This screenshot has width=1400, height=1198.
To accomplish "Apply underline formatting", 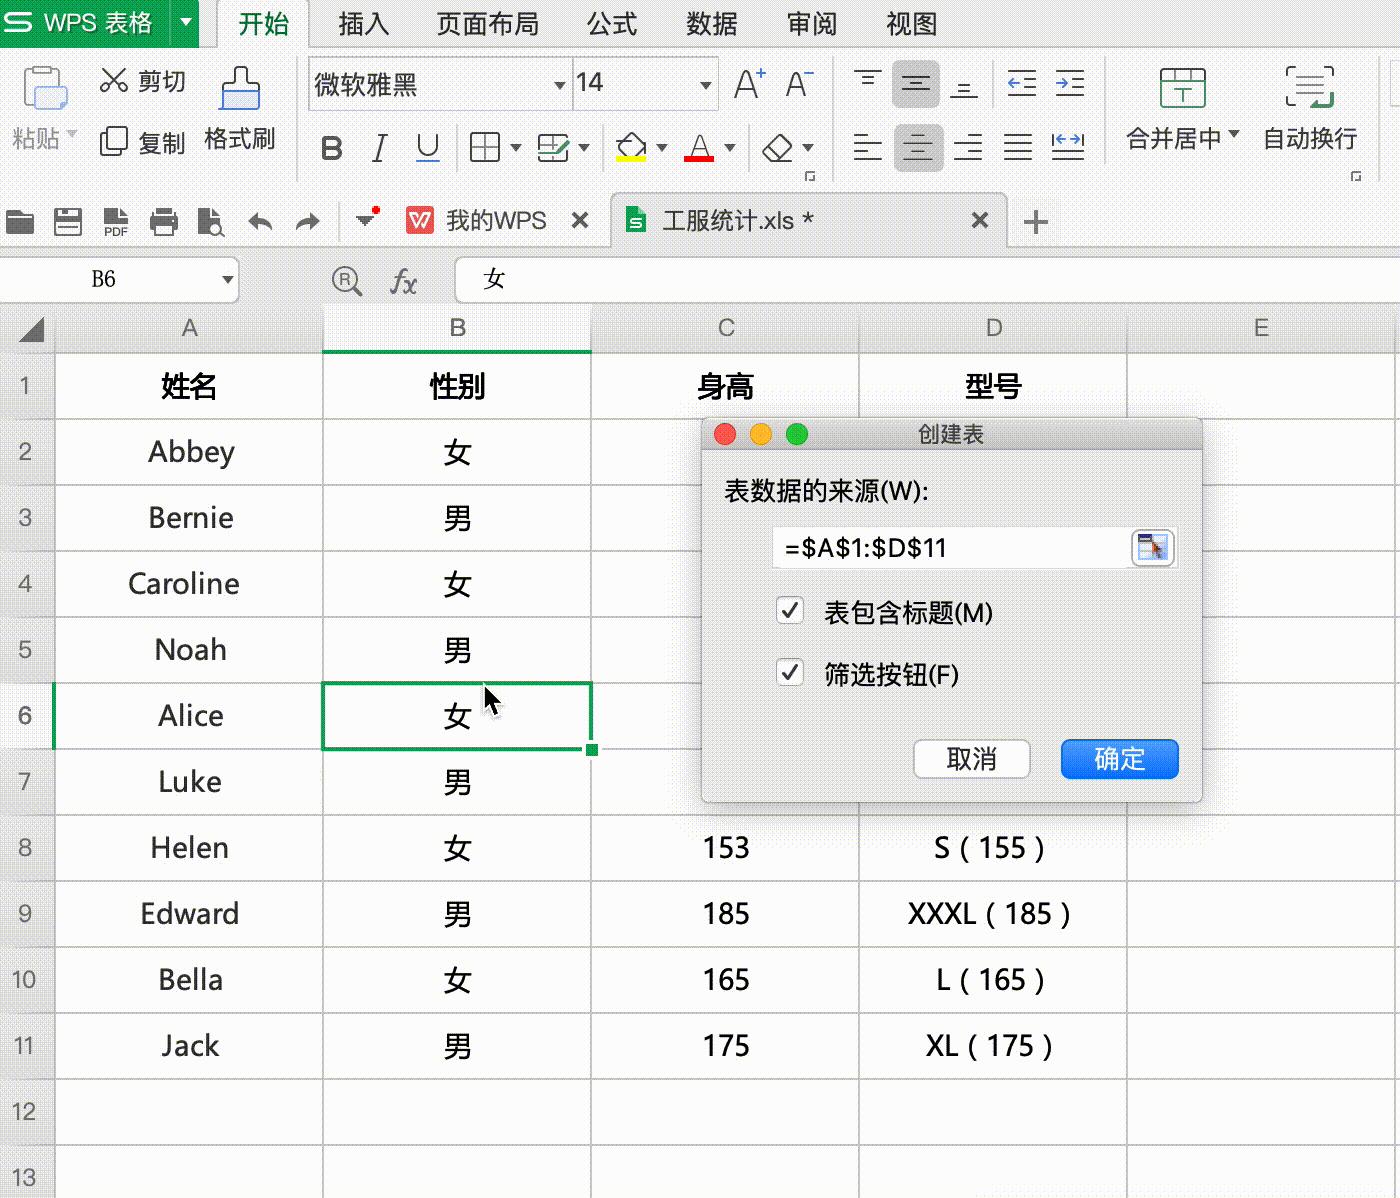I will [x=427, y=147].
